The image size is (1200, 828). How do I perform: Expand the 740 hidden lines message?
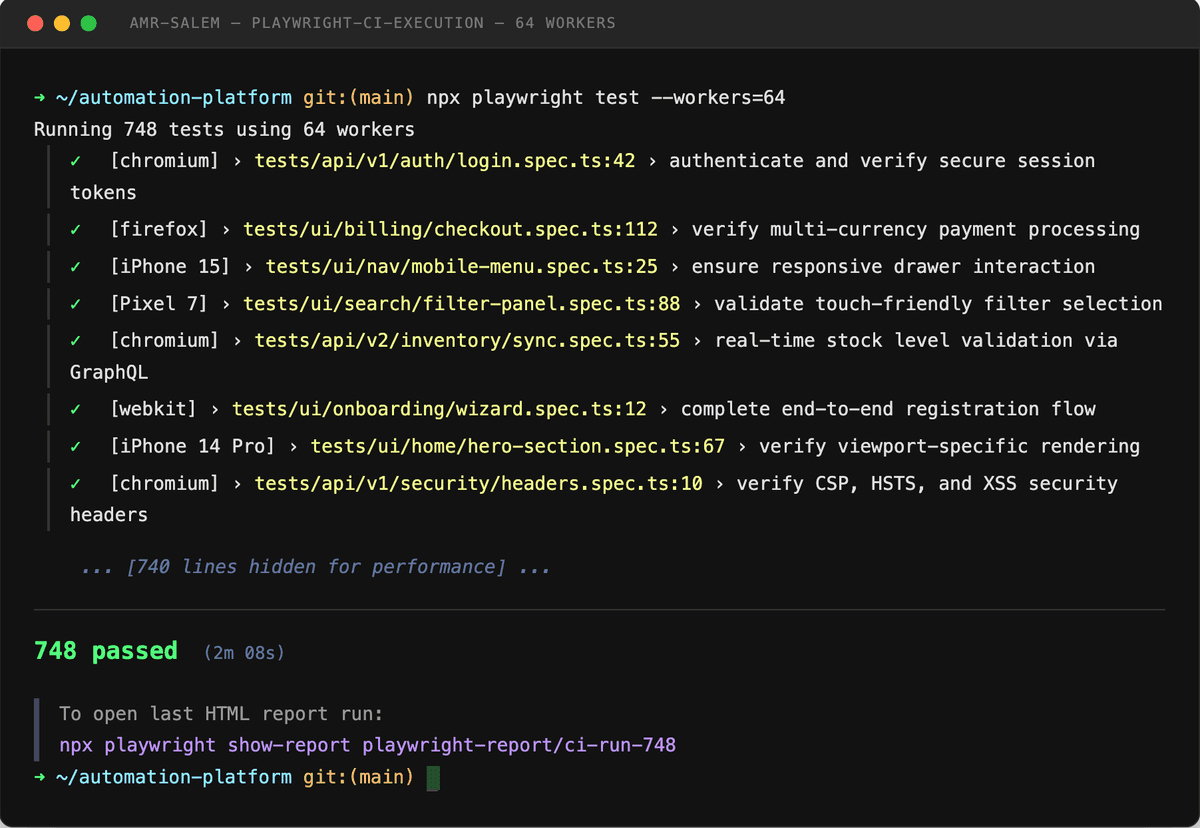(x=315, y=567)
